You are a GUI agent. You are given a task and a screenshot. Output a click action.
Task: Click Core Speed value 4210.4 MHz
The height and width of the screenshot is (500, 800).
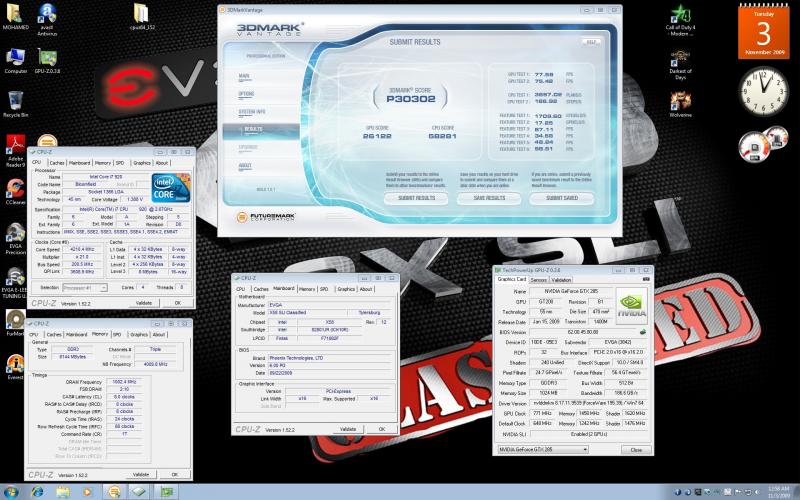pyautogui.click(x=83, y=249)
